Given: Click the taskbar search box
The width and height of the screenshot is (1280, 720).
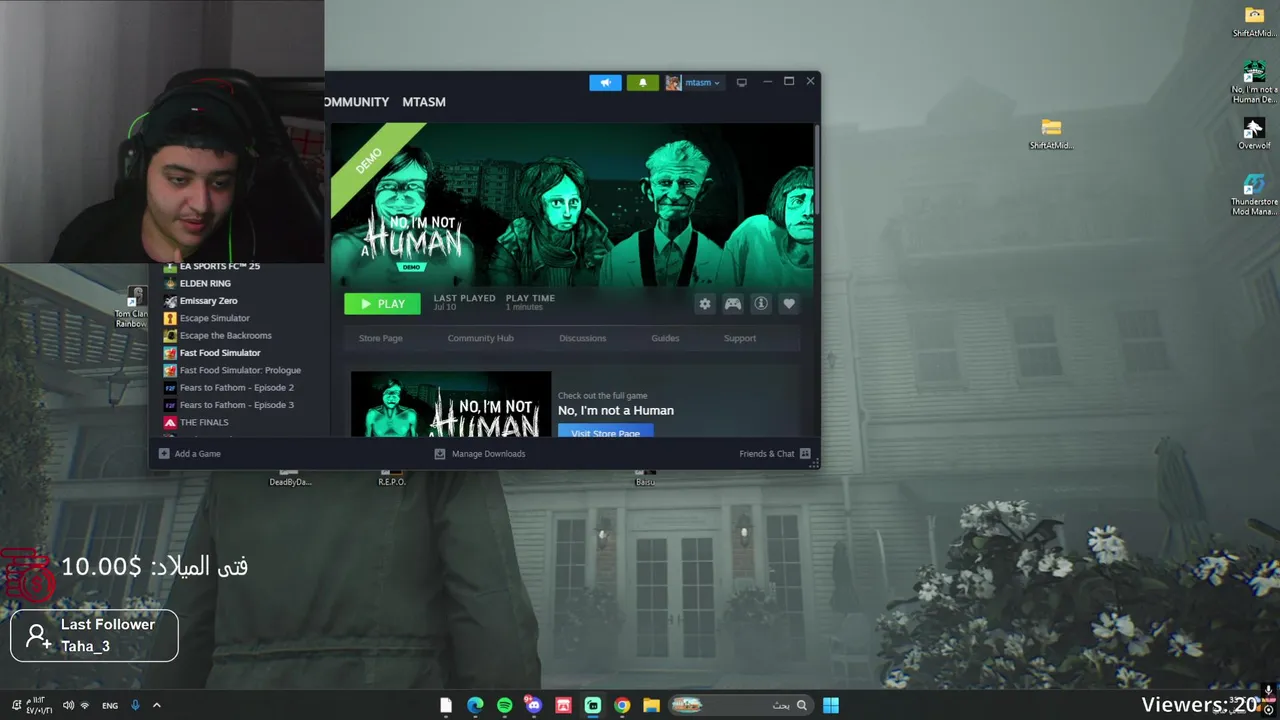Looking at the screenshot, I should 739,705.
